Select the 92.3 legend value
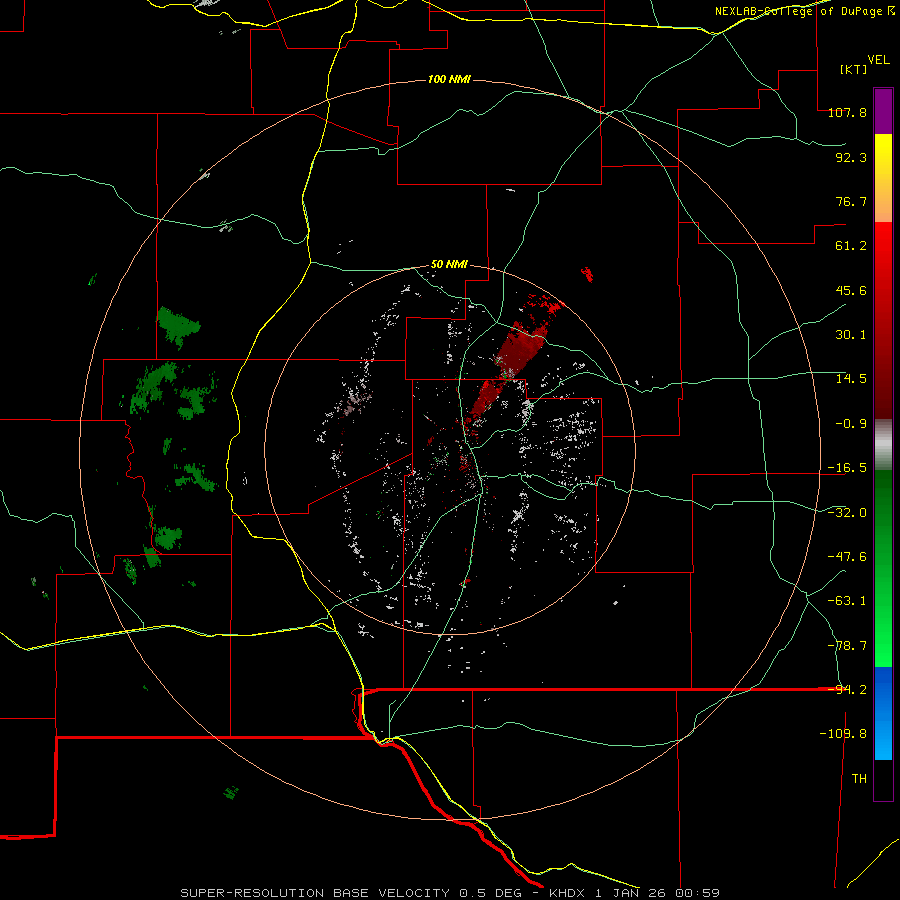 (851, 157)
